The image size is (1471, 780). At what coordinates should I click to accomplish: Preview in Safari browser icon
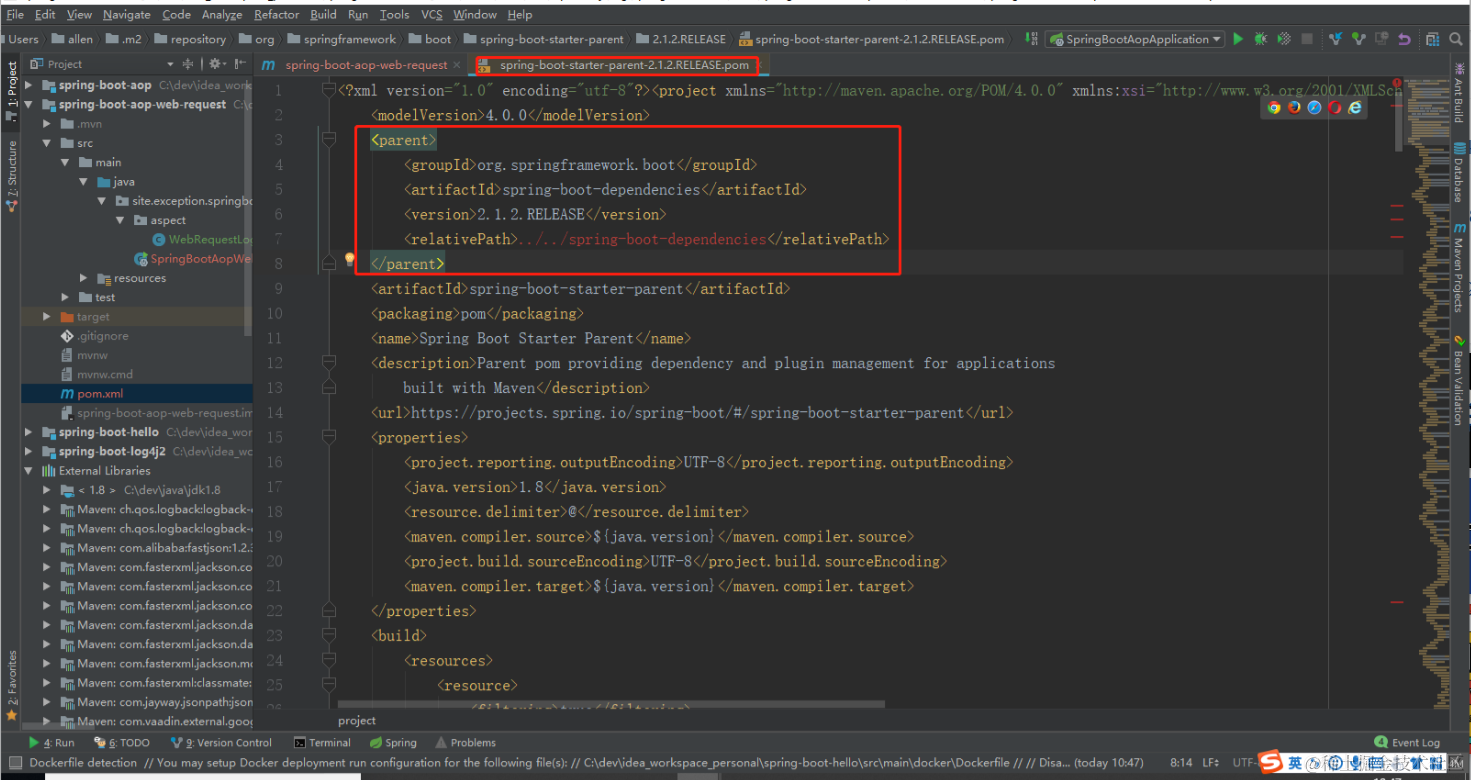point(1315,107)
